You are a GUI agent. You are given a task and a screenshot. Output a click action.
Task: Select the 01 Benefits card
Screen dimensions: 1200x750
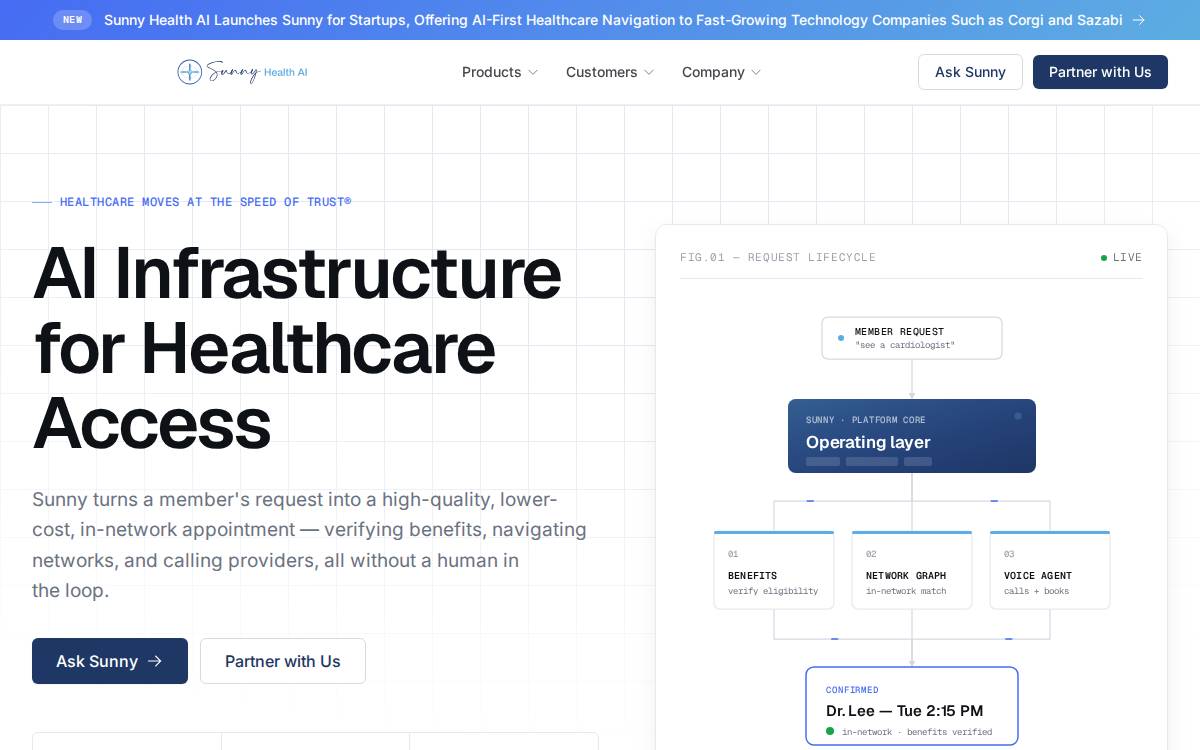pos(774,570)
